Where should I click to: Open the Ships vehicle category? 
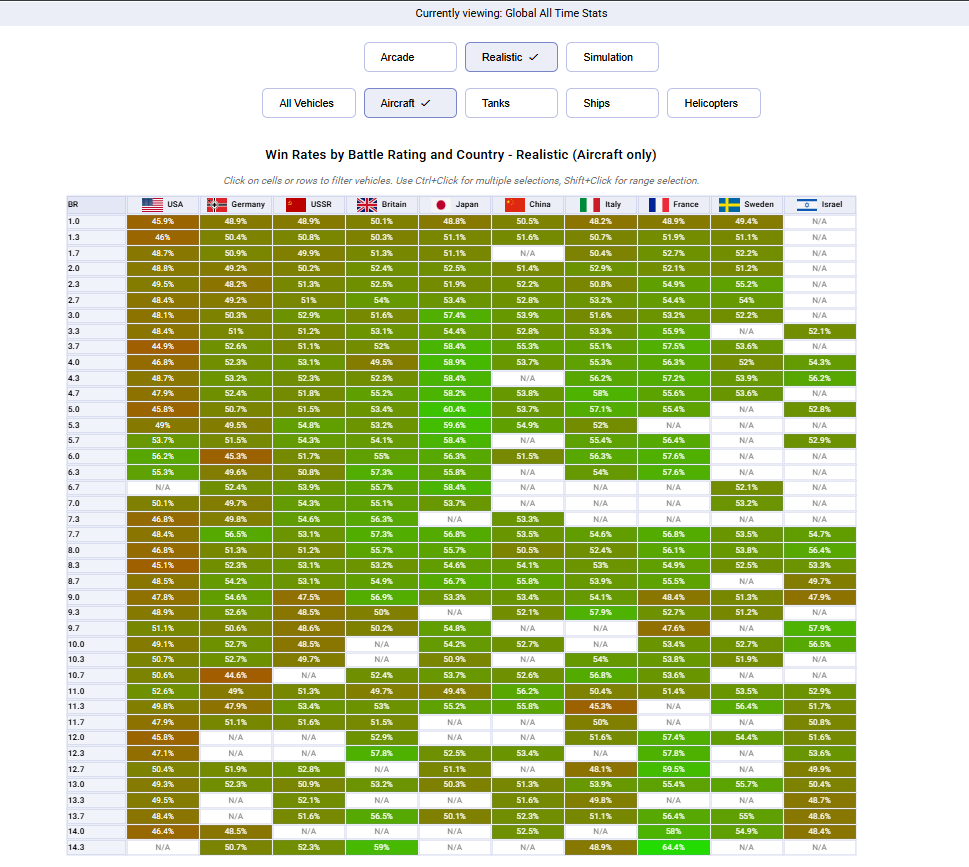coord(612,103)
